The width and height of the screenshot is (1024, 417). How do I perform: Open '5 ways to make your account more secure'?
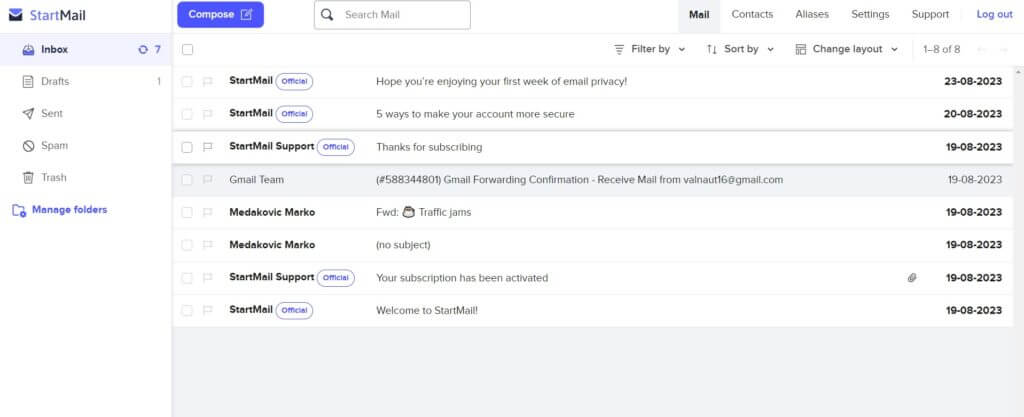pyautogui.click(x=475, y=114)
